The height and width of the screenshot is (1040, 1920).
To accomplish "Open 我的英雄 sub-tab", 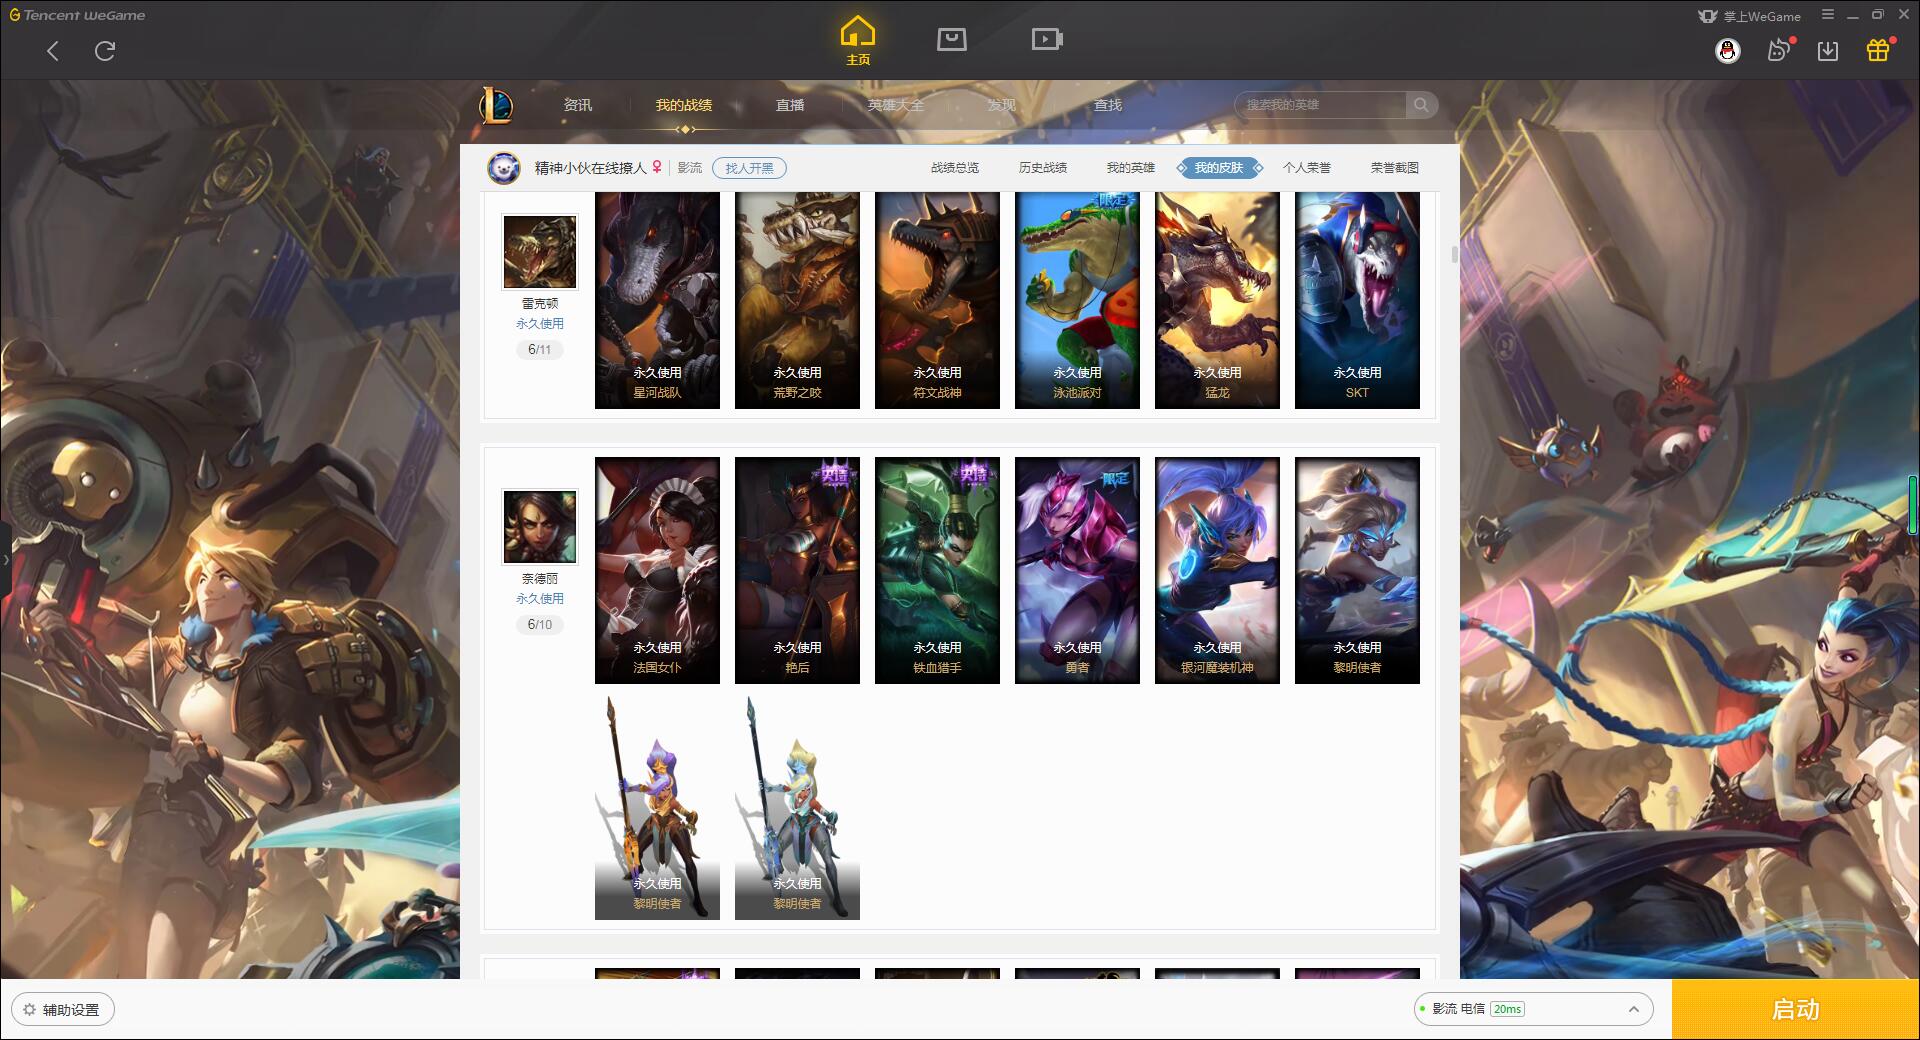I will (1131, 168).
